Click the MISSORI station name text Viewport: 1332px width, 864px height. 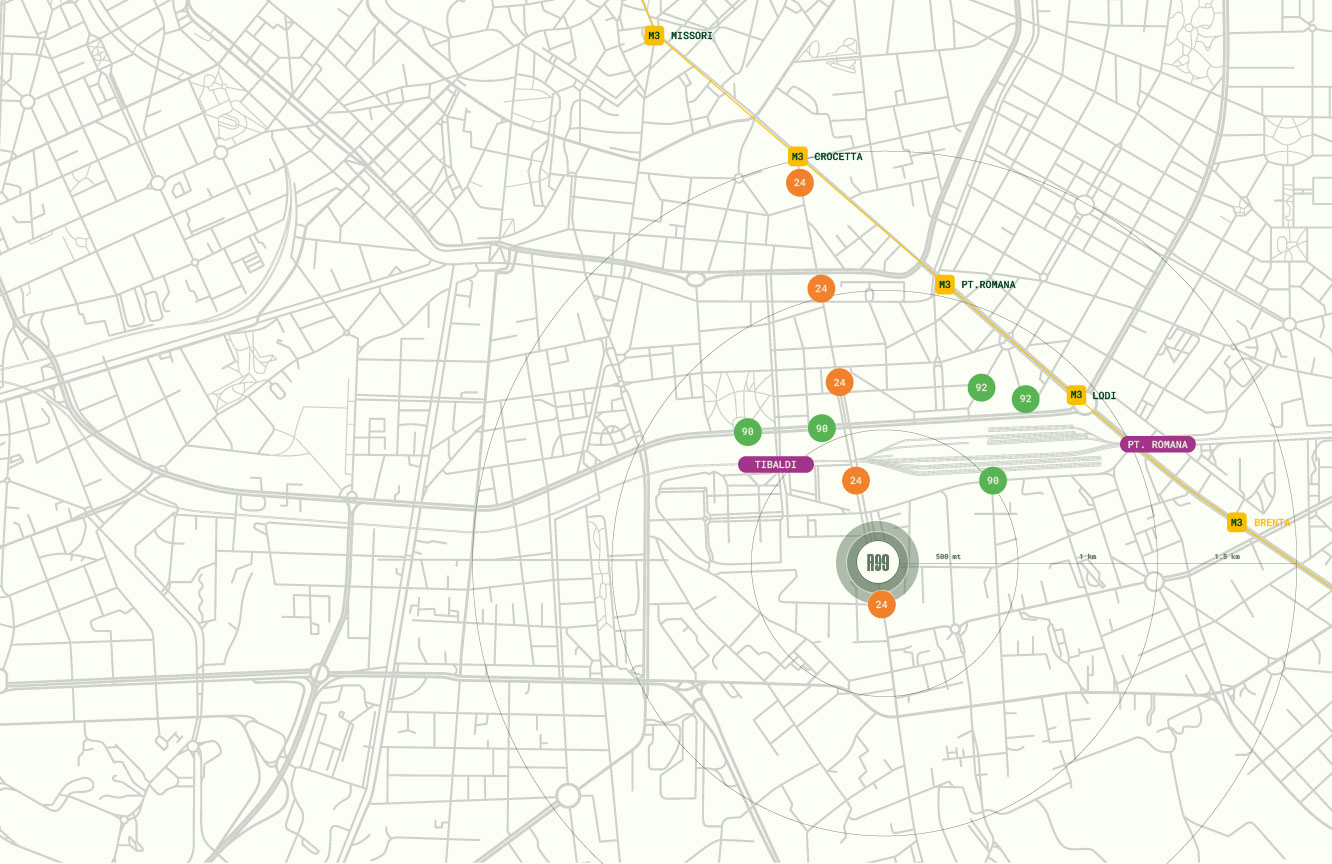click(x=692, y=36)
